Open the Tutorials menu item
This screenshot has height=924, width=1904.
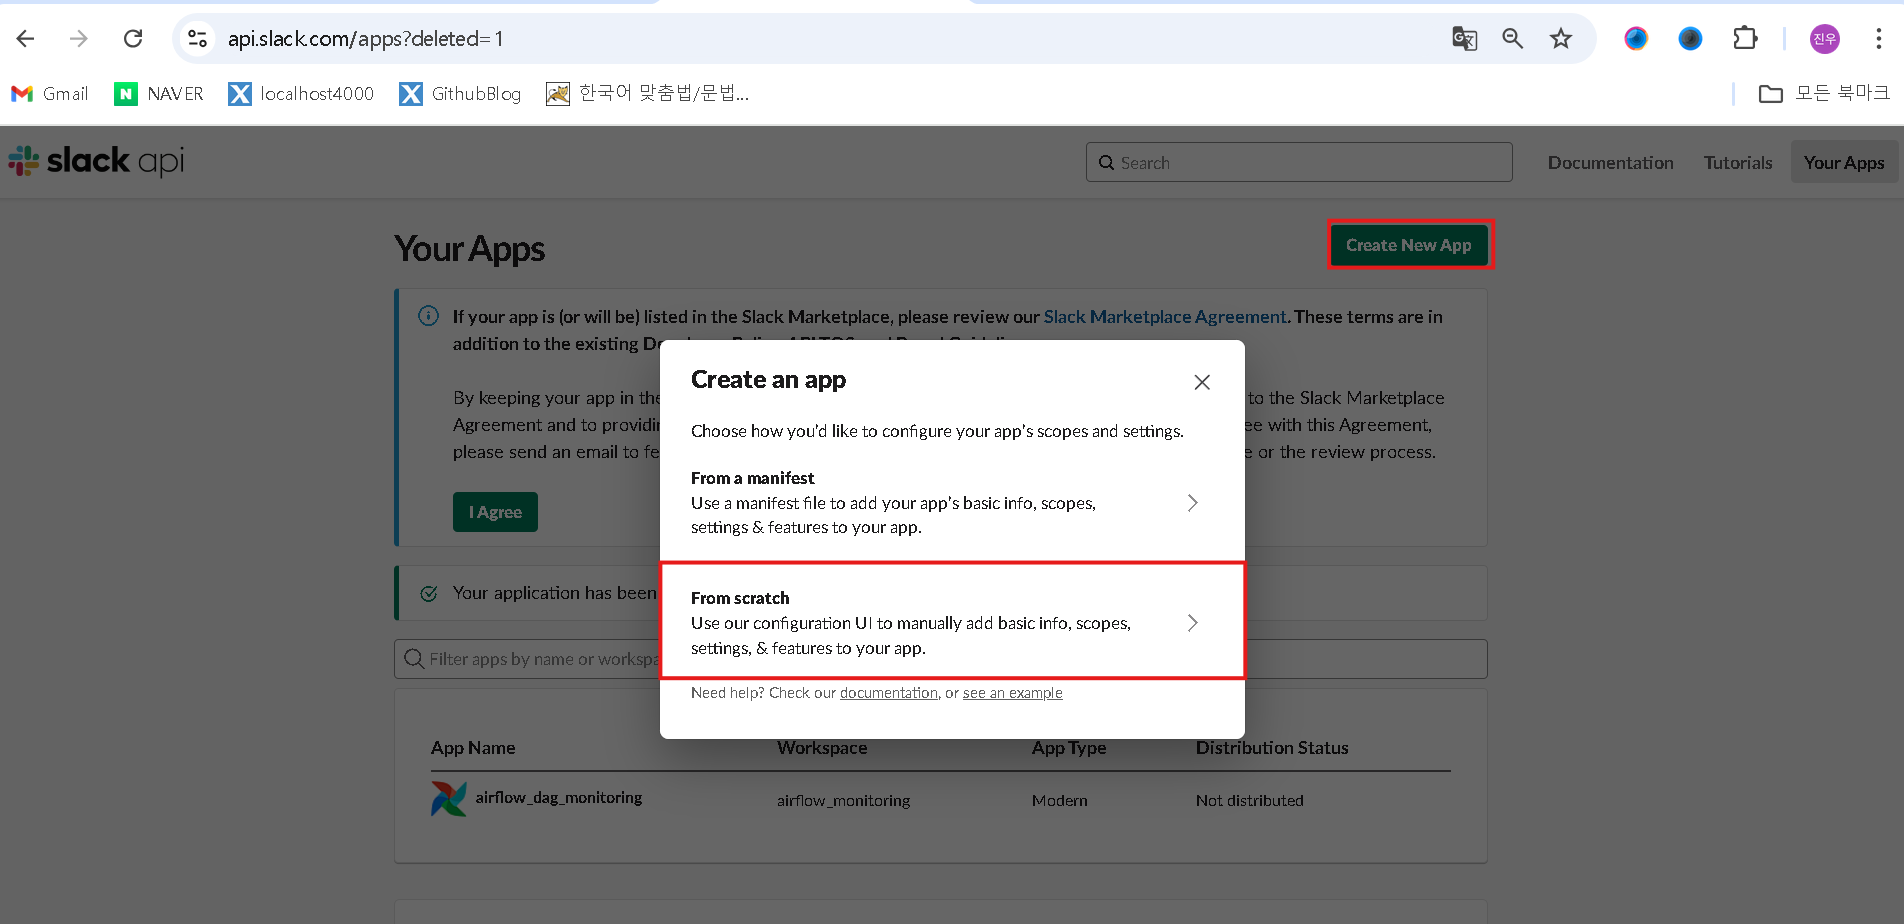point(1737,163)
